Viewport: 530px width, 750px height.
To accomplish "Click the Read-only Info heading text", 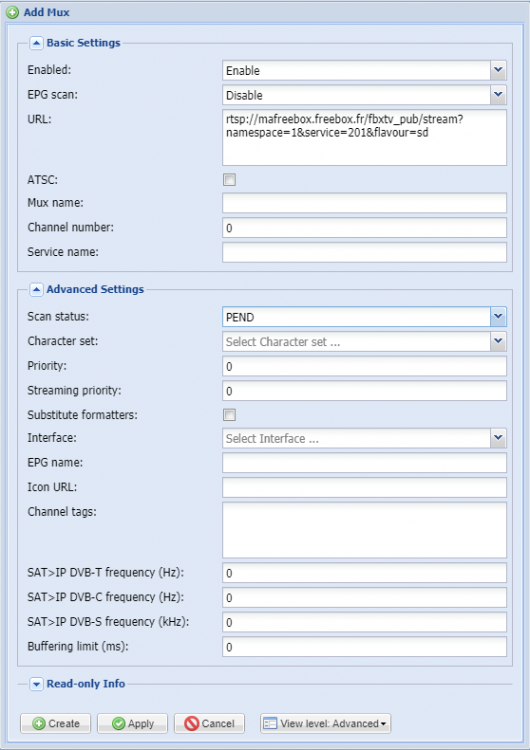I will (x=86, y=684).
